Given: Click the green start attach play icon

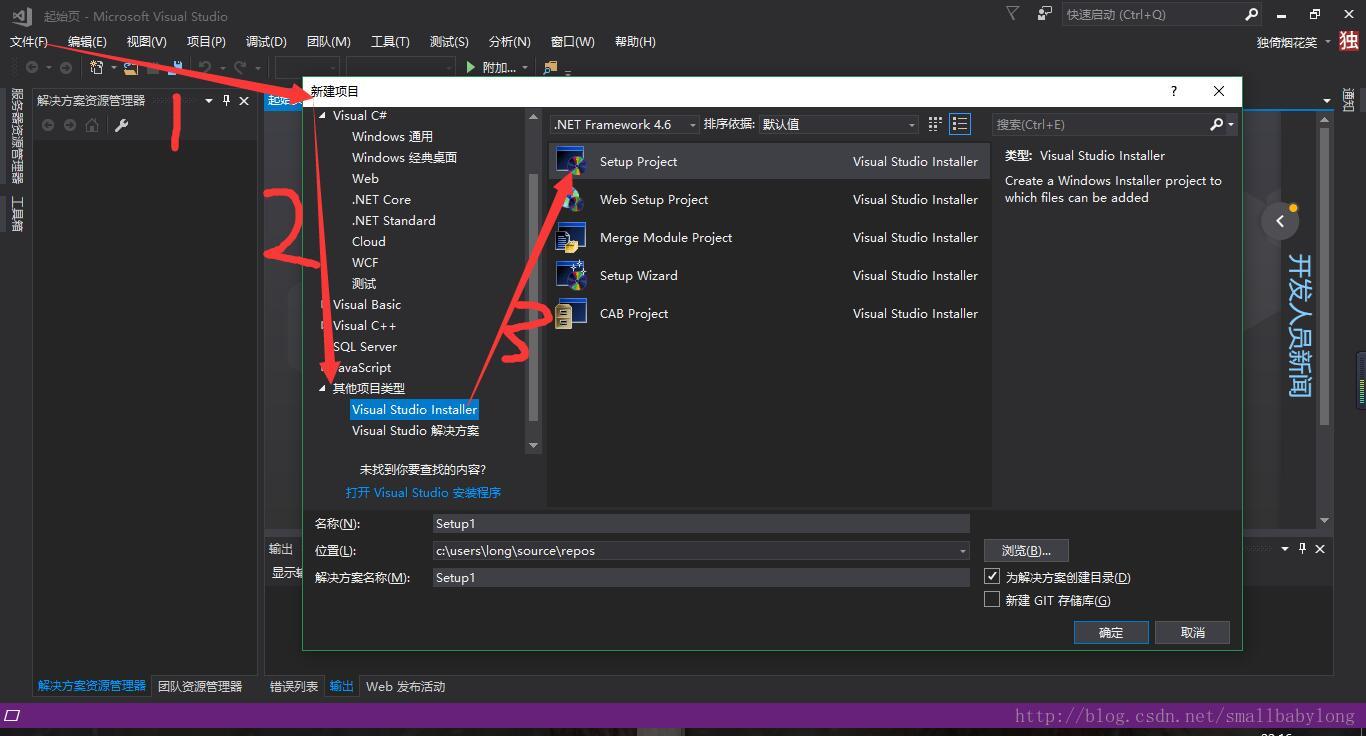Looking at the screenshot, I should click(471, 67).
